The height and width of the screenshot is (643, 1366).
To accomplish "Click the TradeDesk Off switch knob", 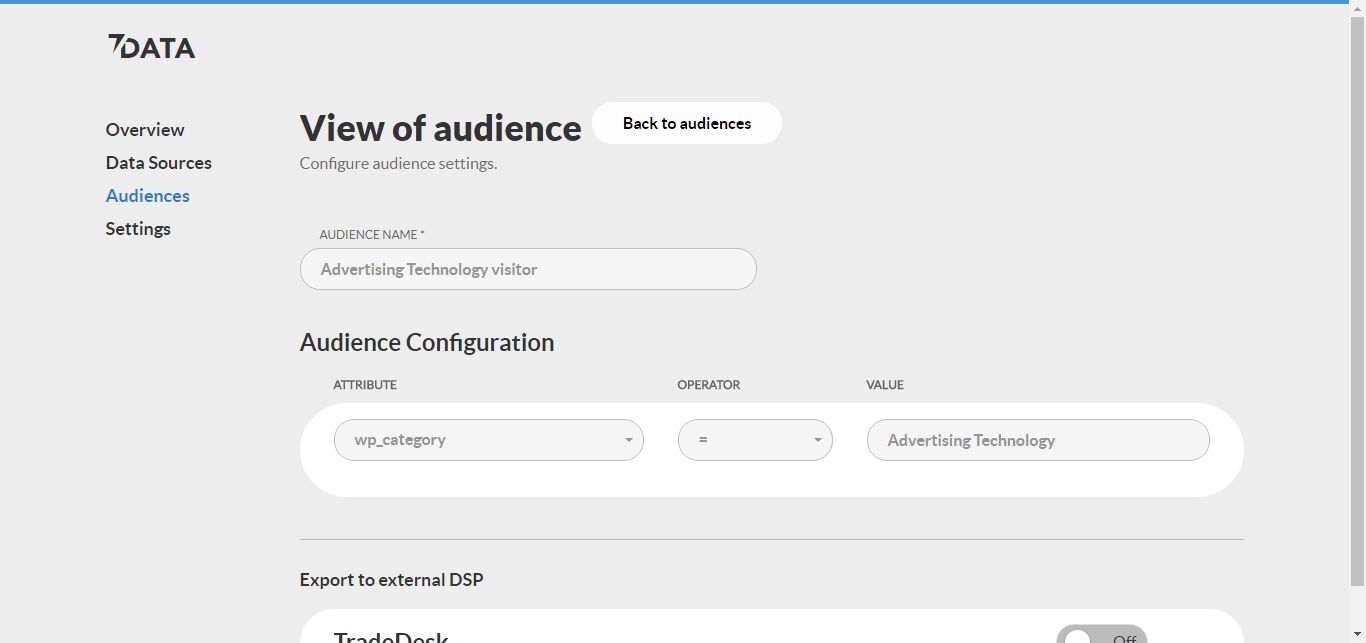I will tap(1077, 637).
